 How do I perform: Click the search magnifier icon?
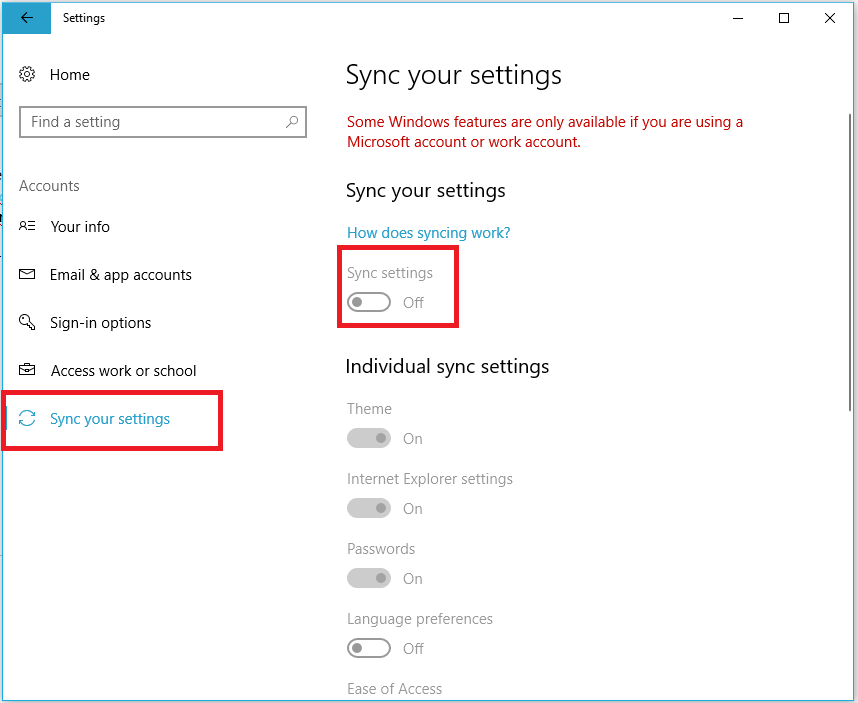pos(292,121)
